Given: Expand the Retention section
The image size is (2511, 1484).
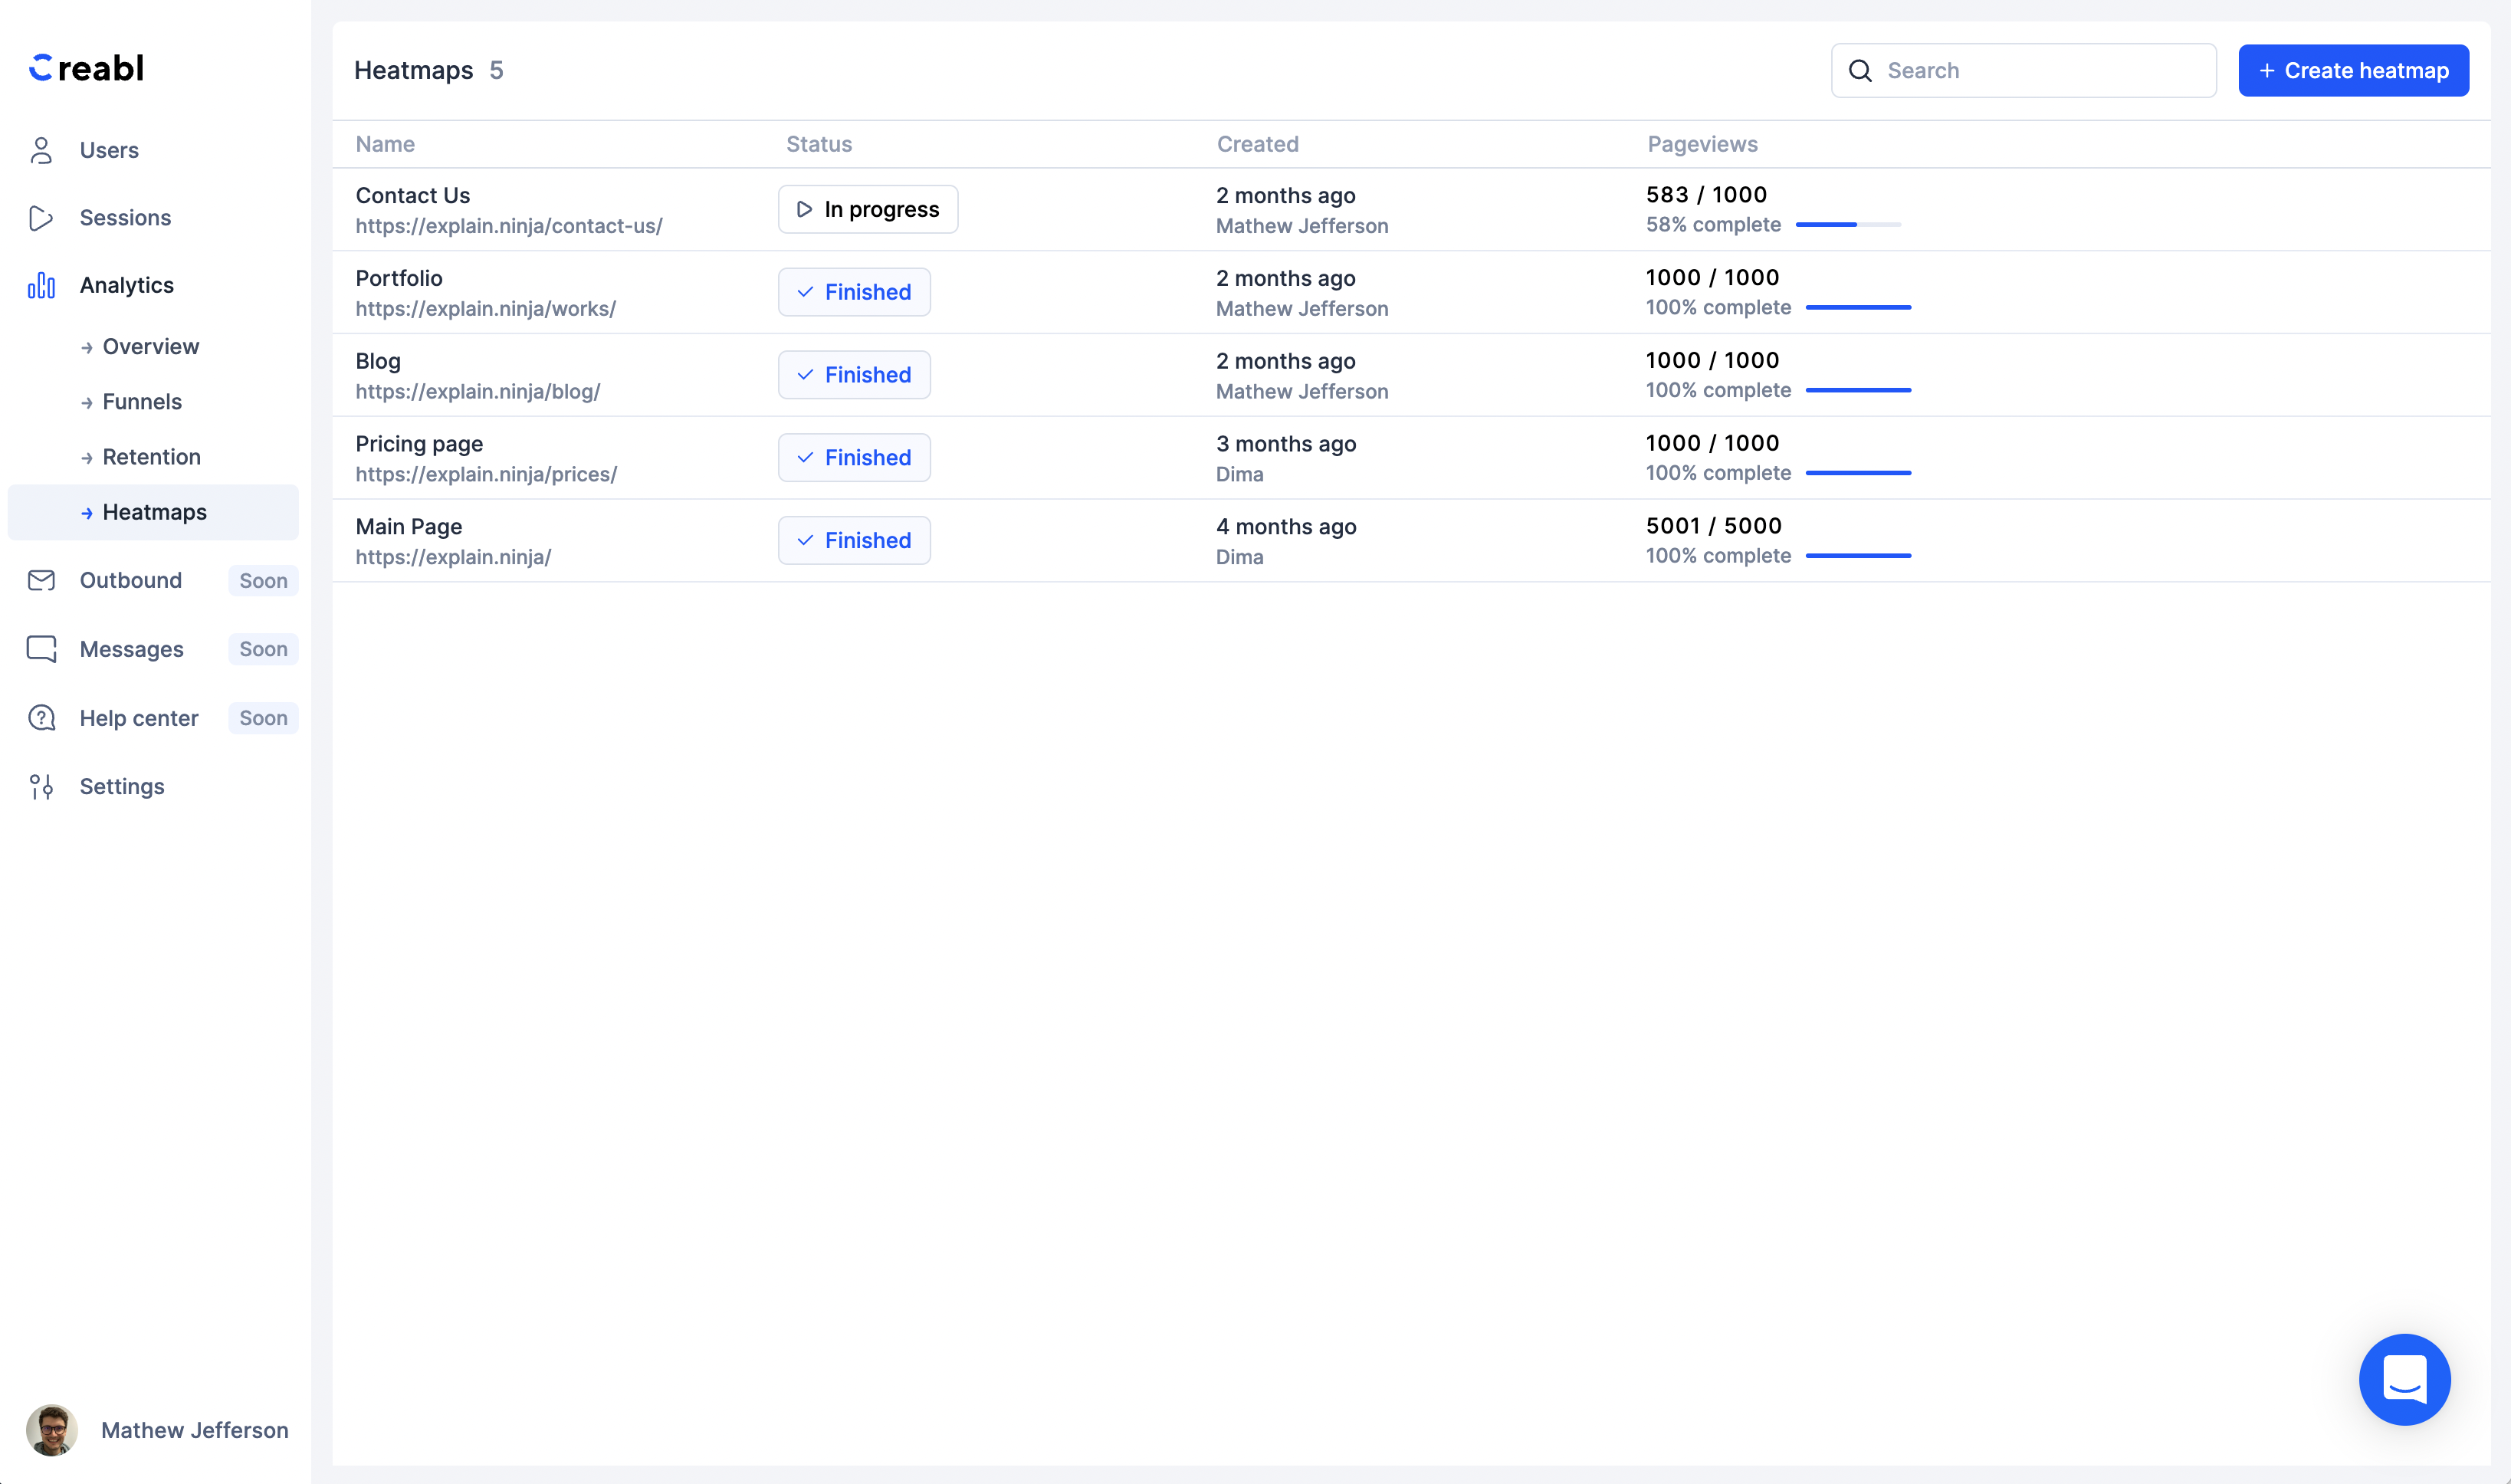Looking at the screenshot, I should point(152,457).
